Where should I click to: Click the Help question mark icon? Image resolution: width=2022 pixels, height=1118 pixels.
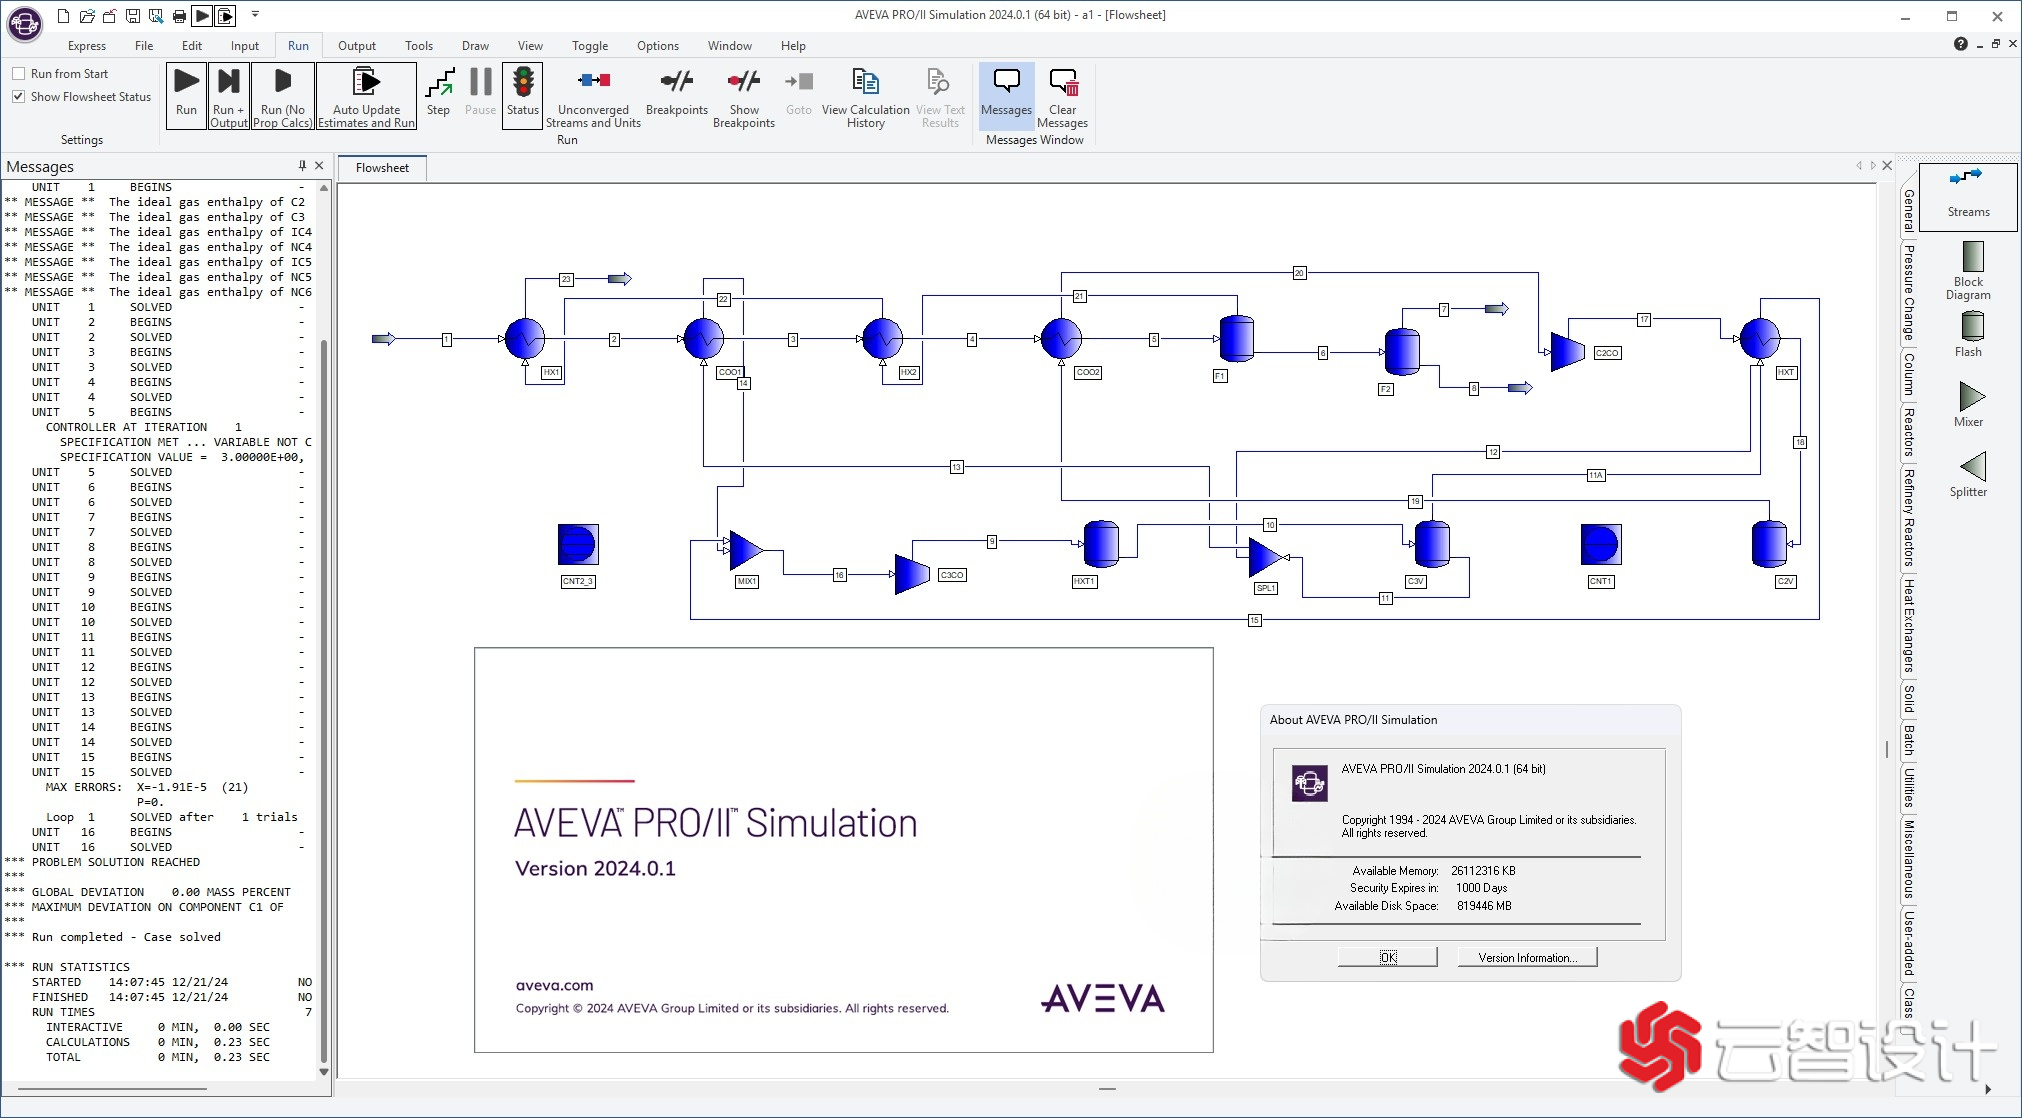point(1960,44)
